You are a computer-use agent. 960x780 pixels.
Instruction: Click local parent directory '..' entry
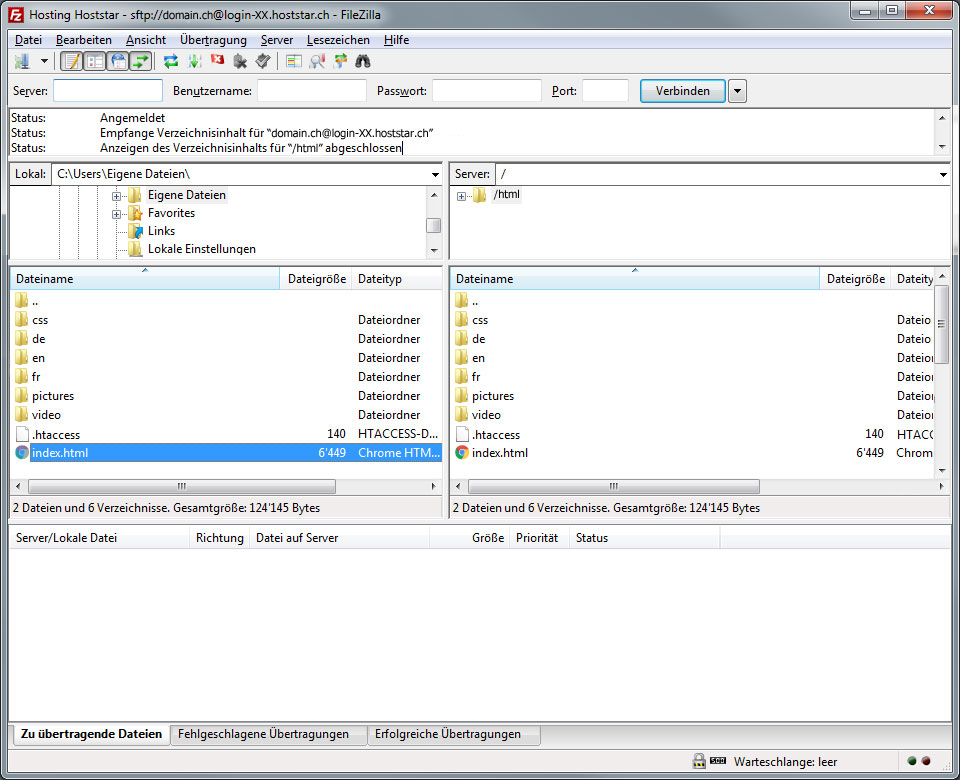35,301
